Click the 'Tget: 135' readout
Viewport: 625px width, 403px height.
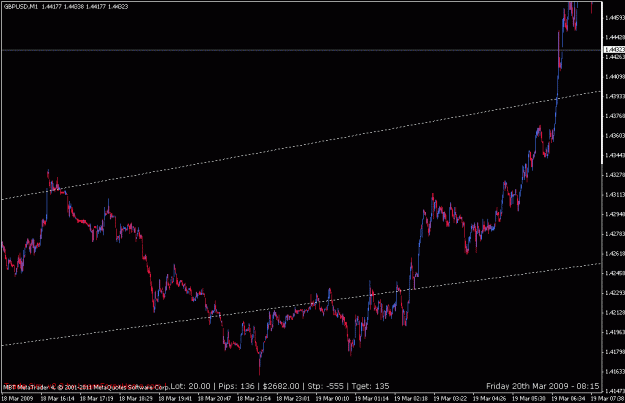[370, 386]
